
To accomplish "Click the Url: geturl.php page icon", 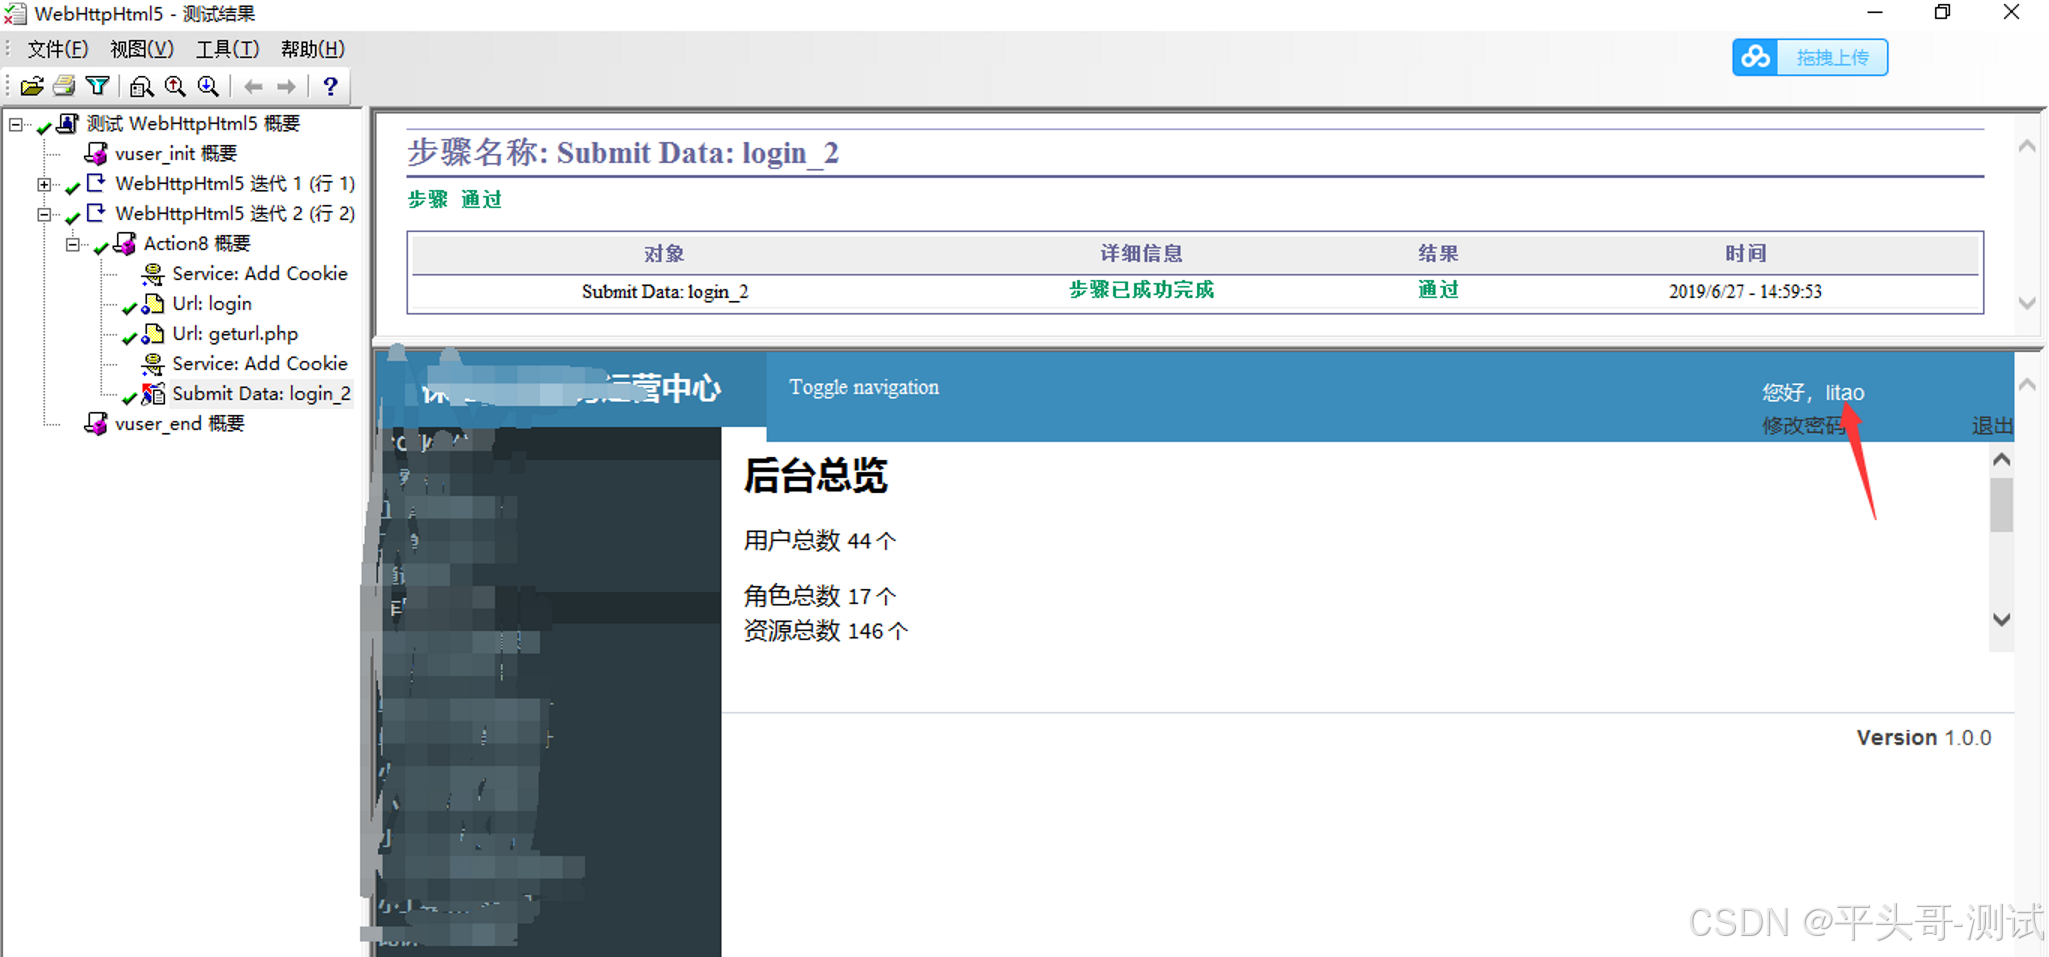I will point(153,334).
